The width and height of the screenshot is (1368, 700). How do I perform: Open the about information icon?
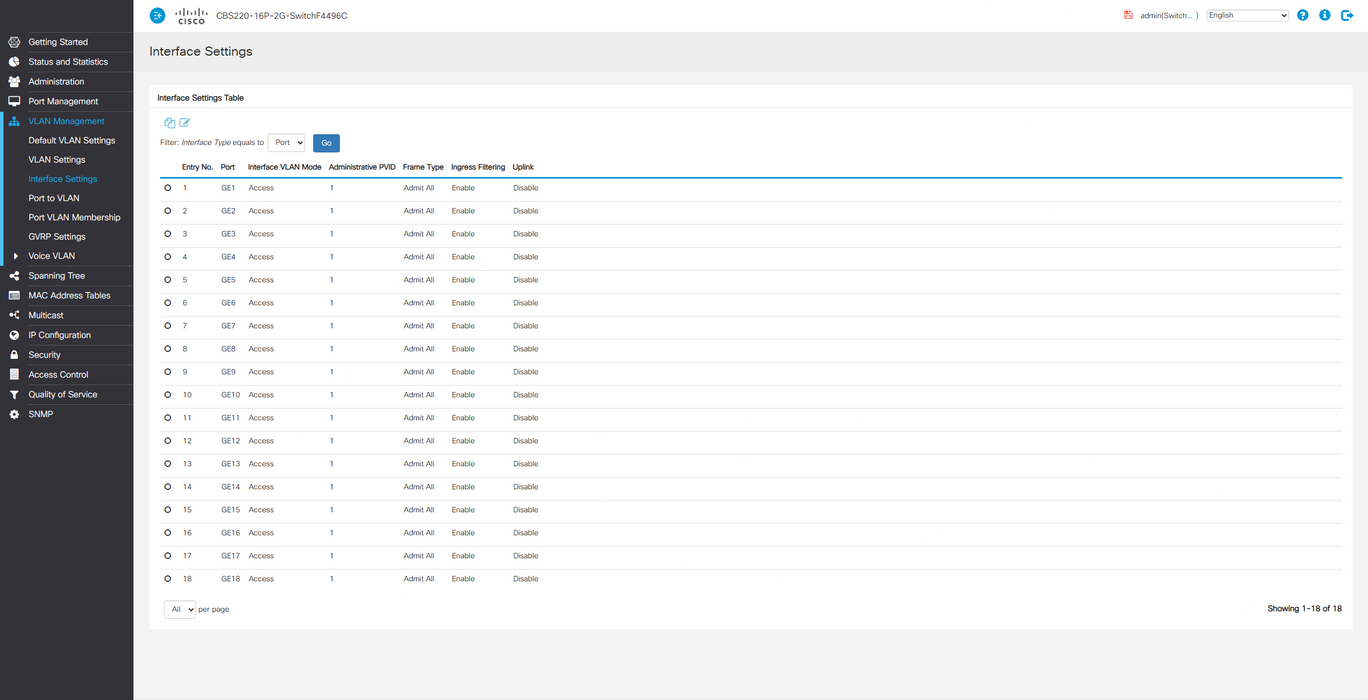pos(1325,15)
